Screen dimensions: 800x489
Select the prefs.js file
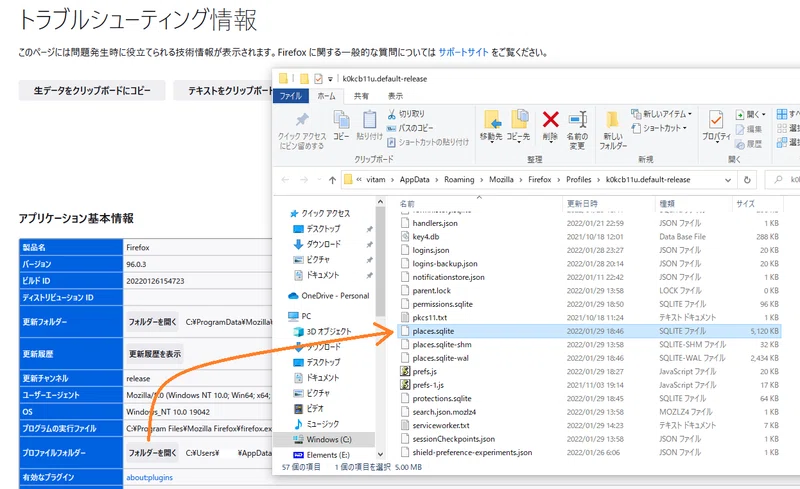click(x=424, y=371)
